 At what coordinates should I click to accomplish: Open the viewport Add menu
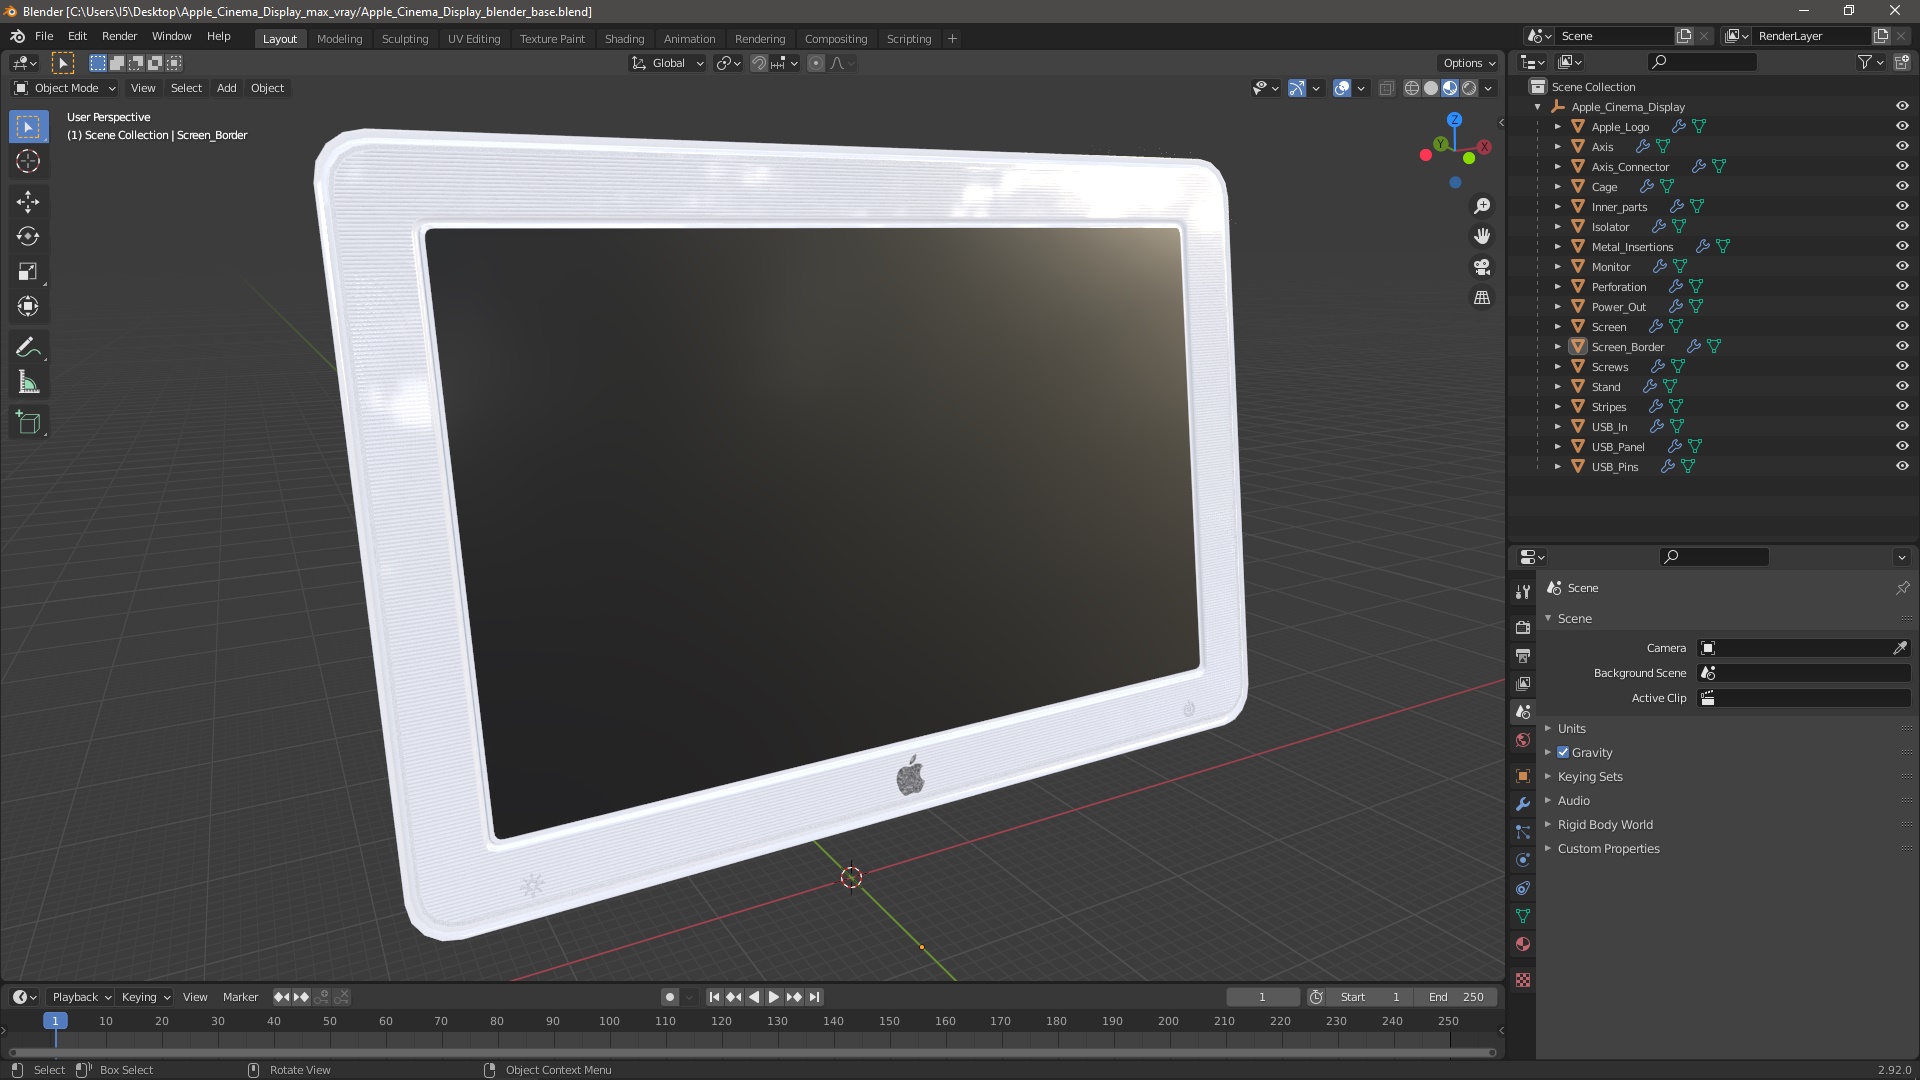point(227,88)
